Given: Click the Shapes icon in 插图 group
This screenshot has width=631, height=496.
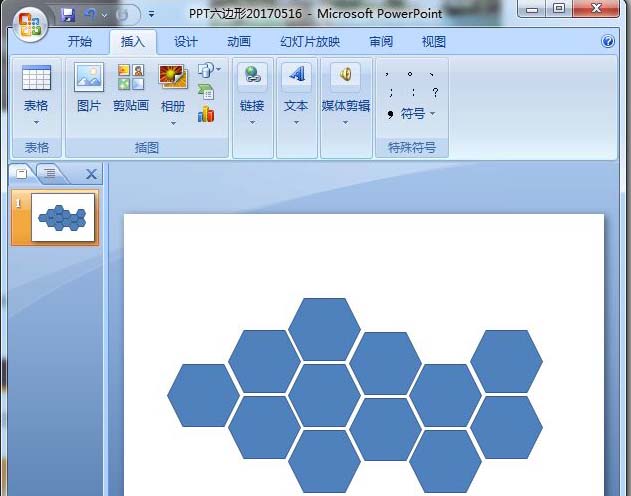Looking at the screenshot, I should [x=206, y=70].
